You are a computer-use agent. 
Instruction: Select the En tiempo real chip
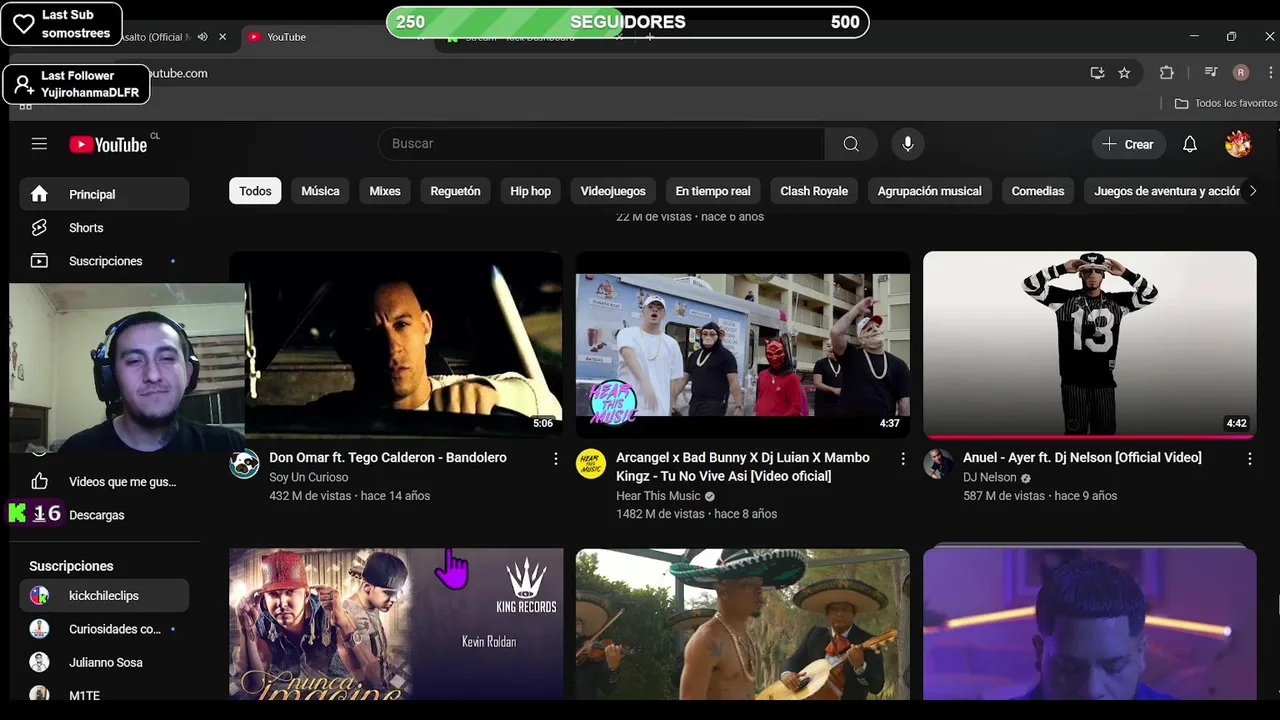[713, 191]
